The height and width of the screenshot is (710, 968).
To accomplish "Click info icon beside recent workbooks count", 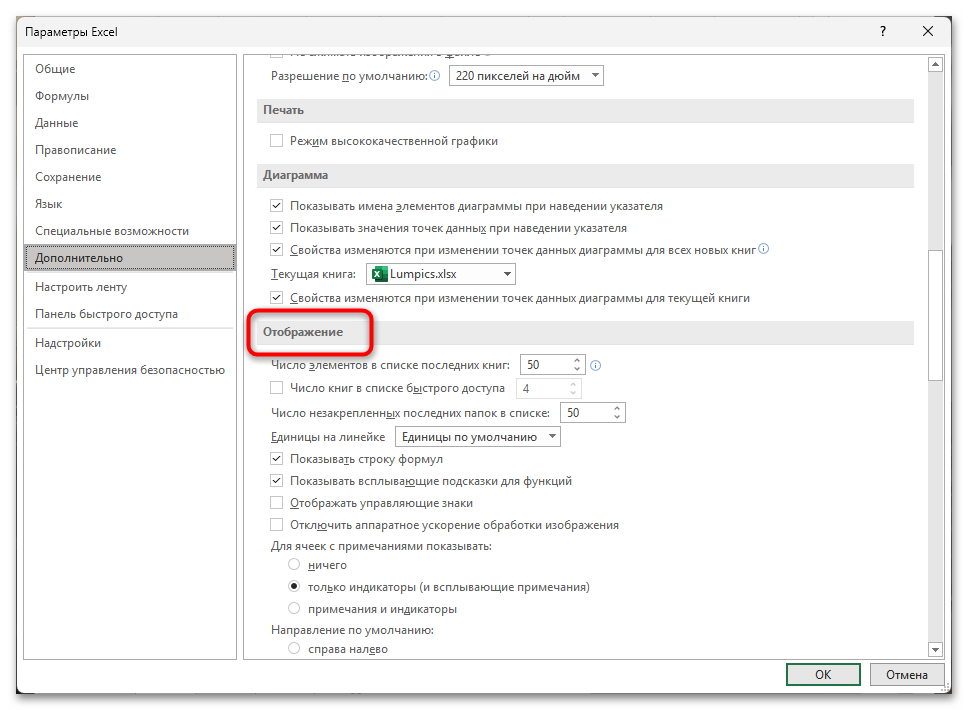I will point(596,365).
